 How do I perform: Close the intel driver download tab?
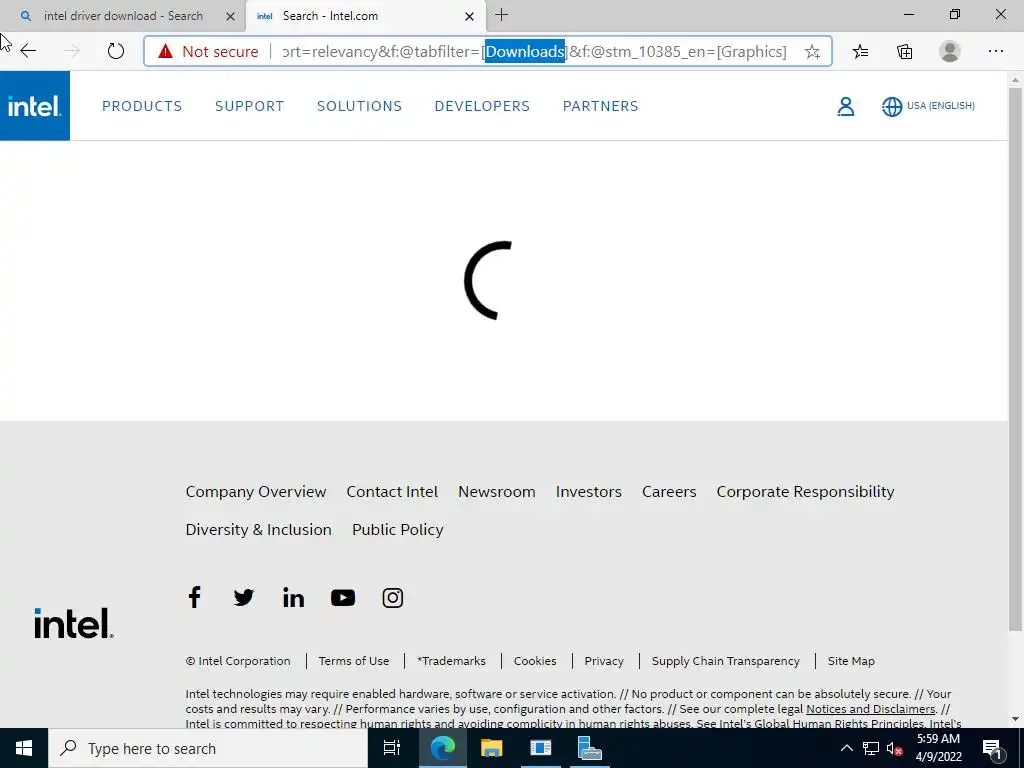click(230, 16)
